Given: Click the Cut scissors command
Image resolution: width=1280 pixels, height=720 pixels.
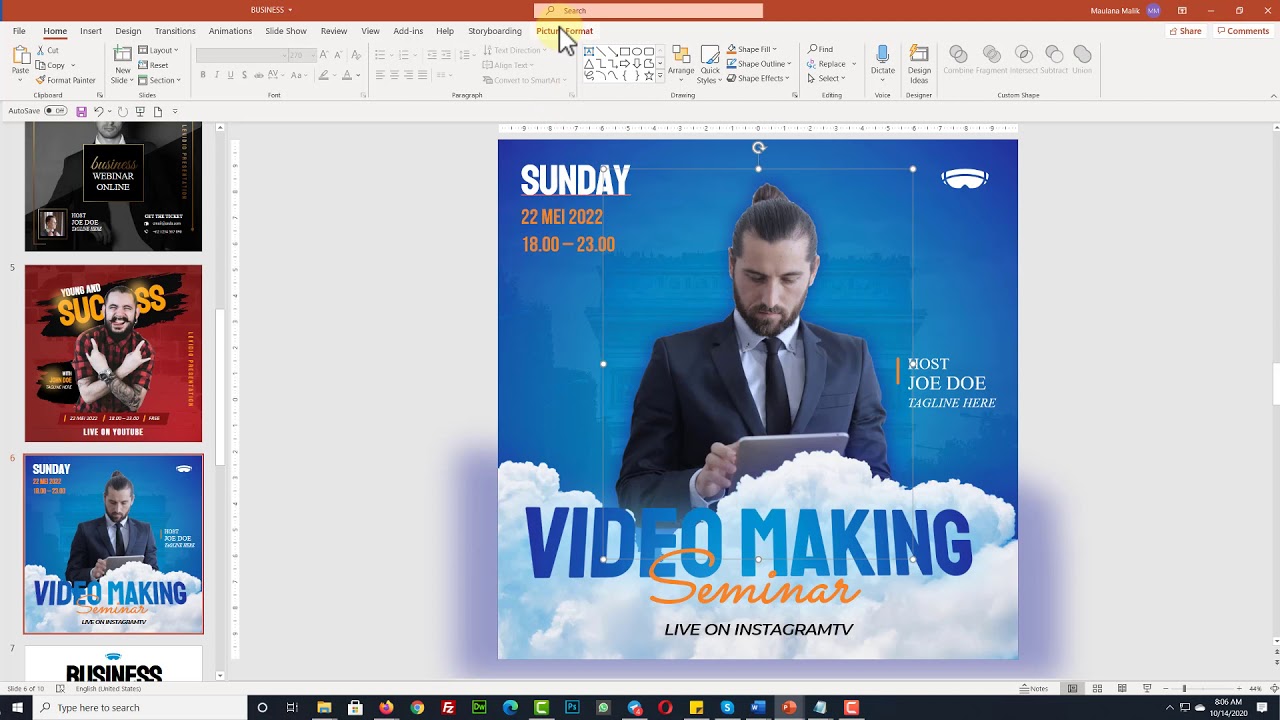Looking at the screenshot, I should (x=47, y=50).
